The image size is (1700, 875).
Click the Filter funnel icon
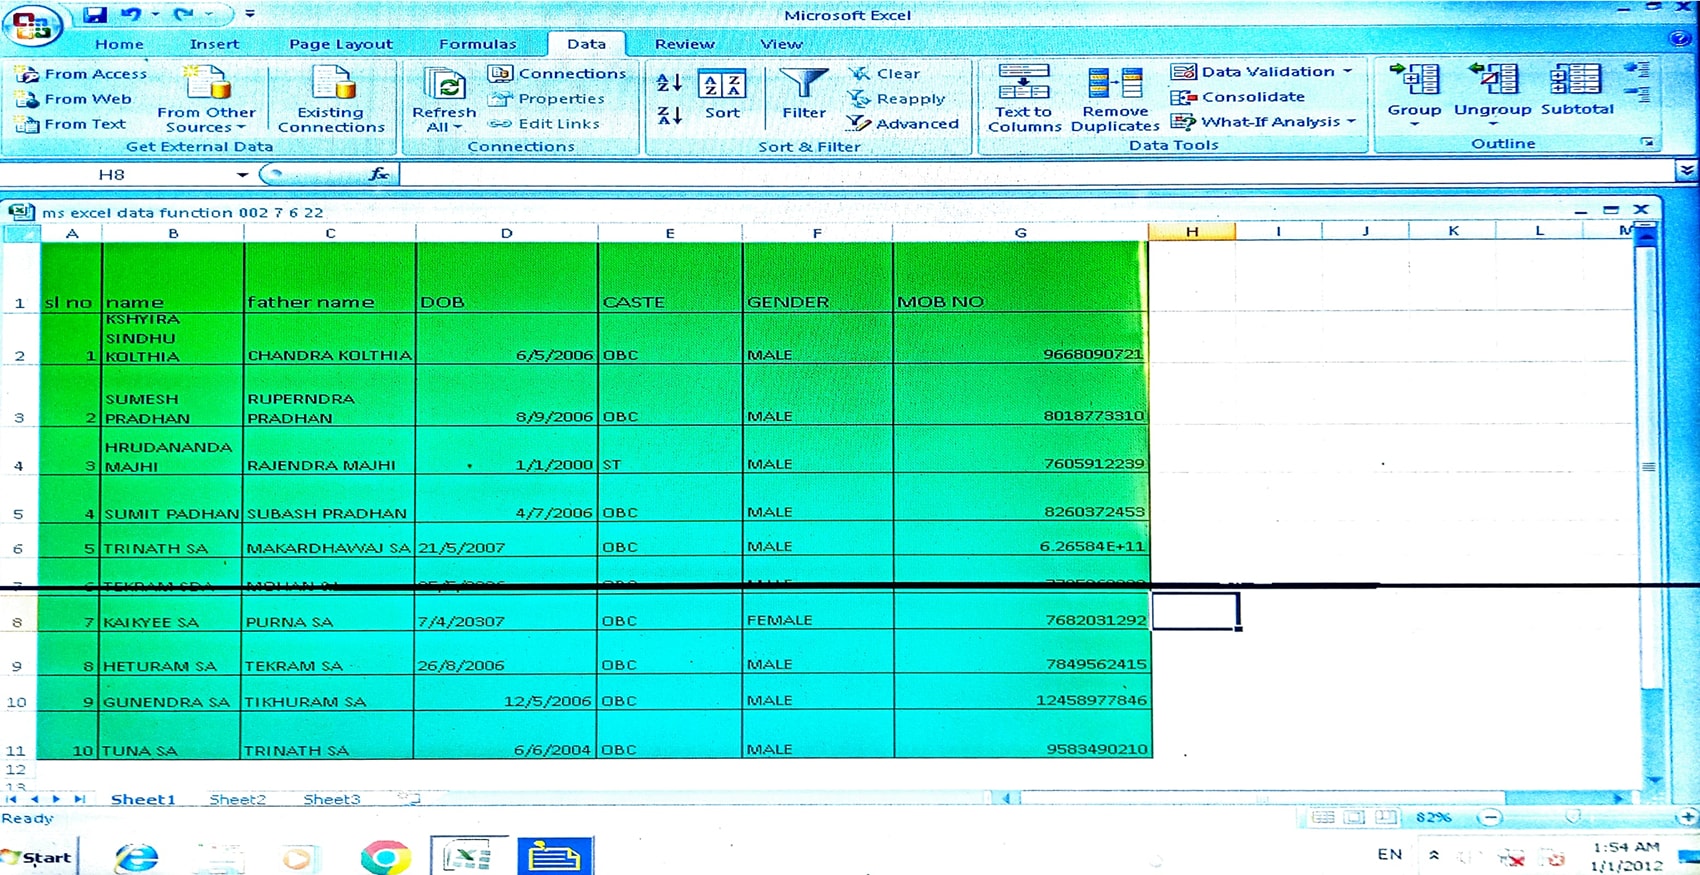click(x=803, y=86)
